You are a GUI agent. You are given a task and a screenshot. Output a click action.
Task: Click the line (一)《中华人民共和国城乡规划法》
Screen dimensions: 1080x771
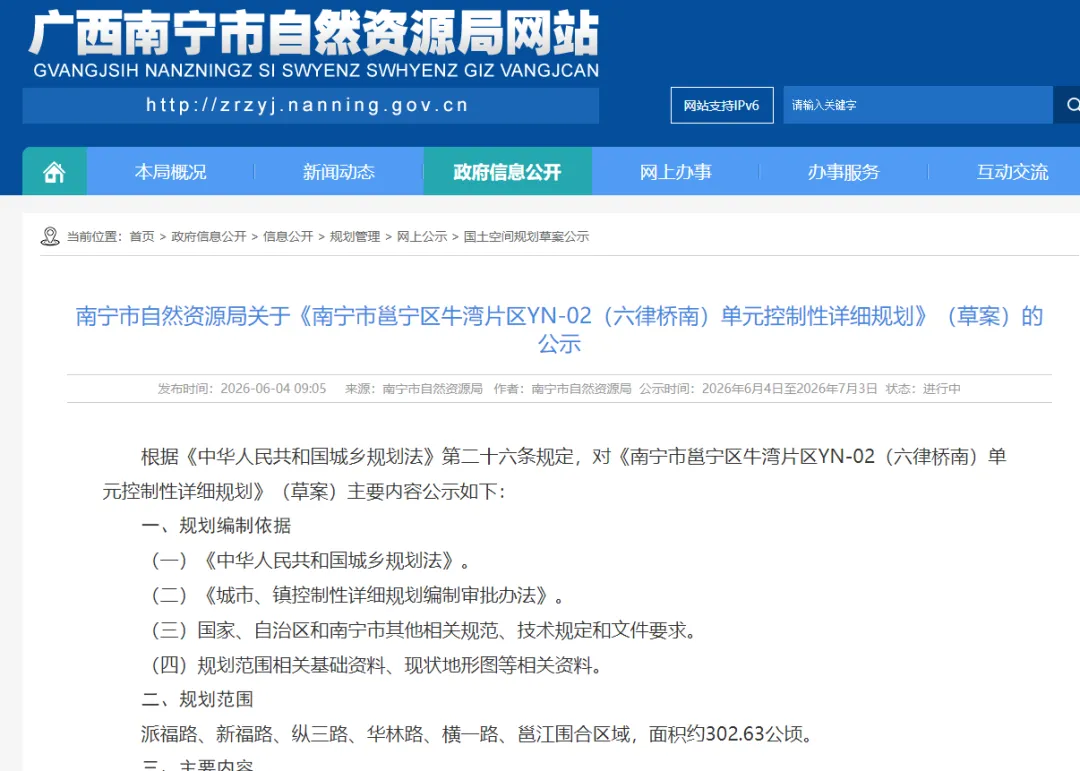tap(311, 561)
